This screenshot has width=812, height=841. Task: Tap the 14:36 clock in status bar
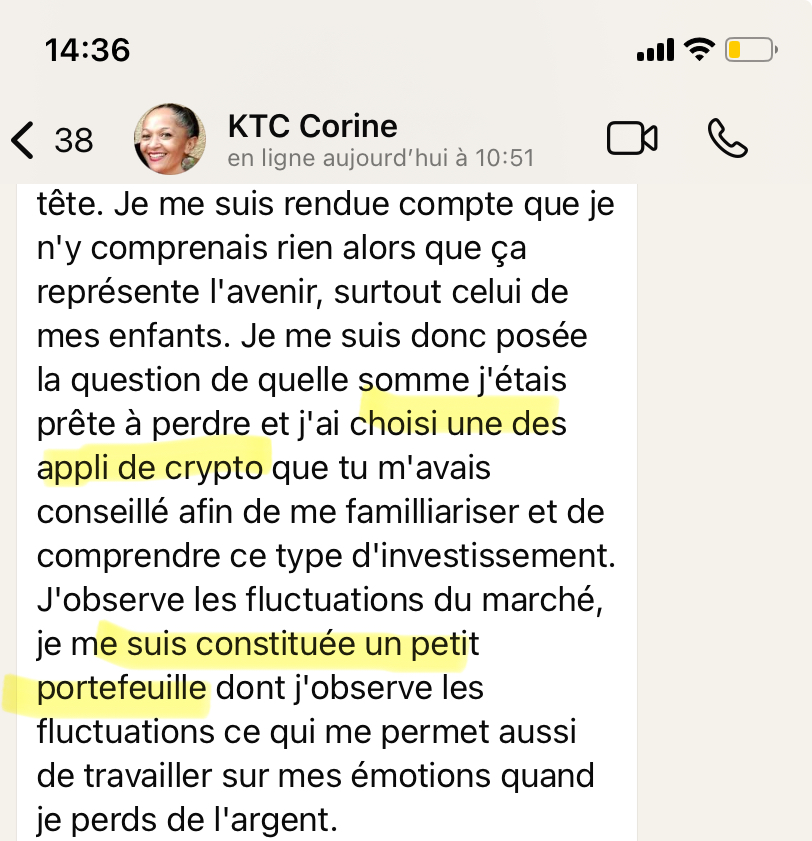(x=88, y=49)
